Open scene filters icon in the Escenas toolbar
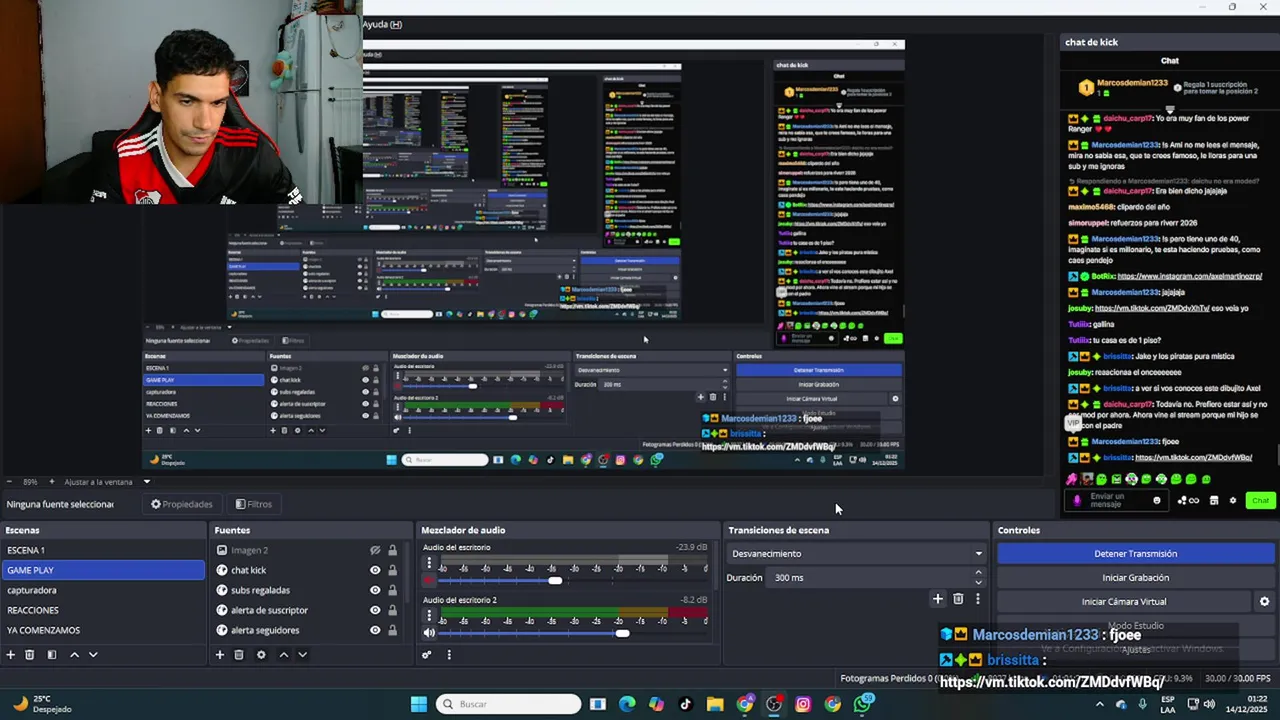This screenshot has height=720, width=1280. click(51, 655)
